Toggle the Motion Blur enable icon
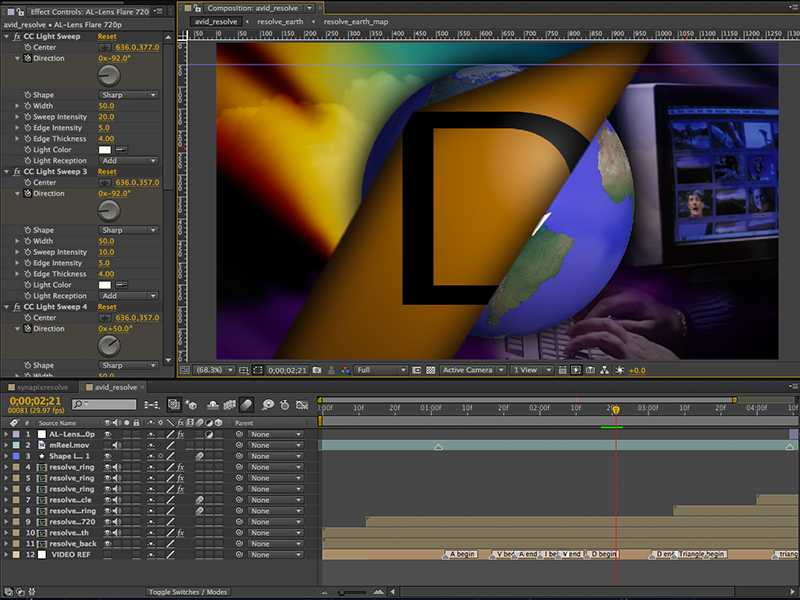 click(x=246, y=405)
